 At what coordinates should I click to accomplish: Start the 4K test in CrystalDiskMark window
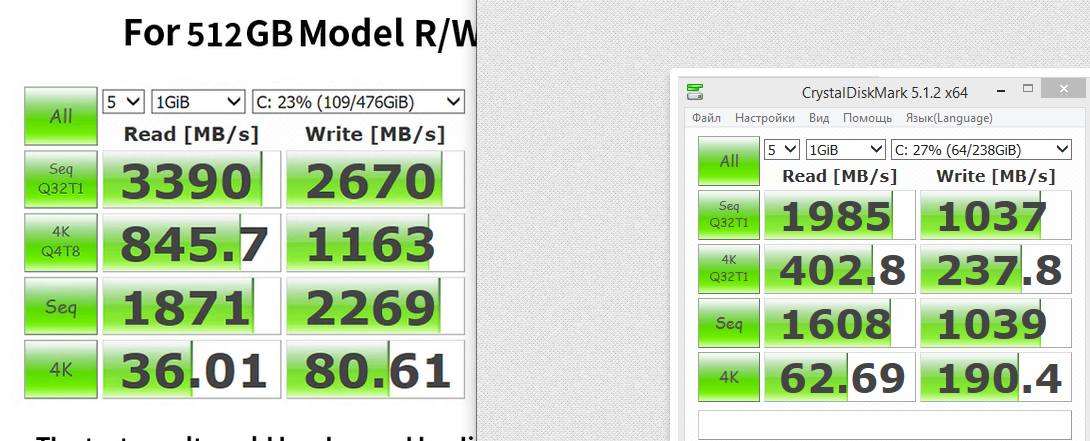point(729,376)
